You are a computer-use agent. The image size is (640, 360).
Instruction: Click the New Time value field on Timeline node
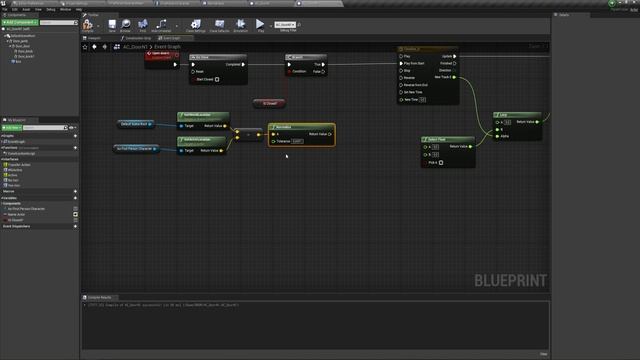coord(422,100)
